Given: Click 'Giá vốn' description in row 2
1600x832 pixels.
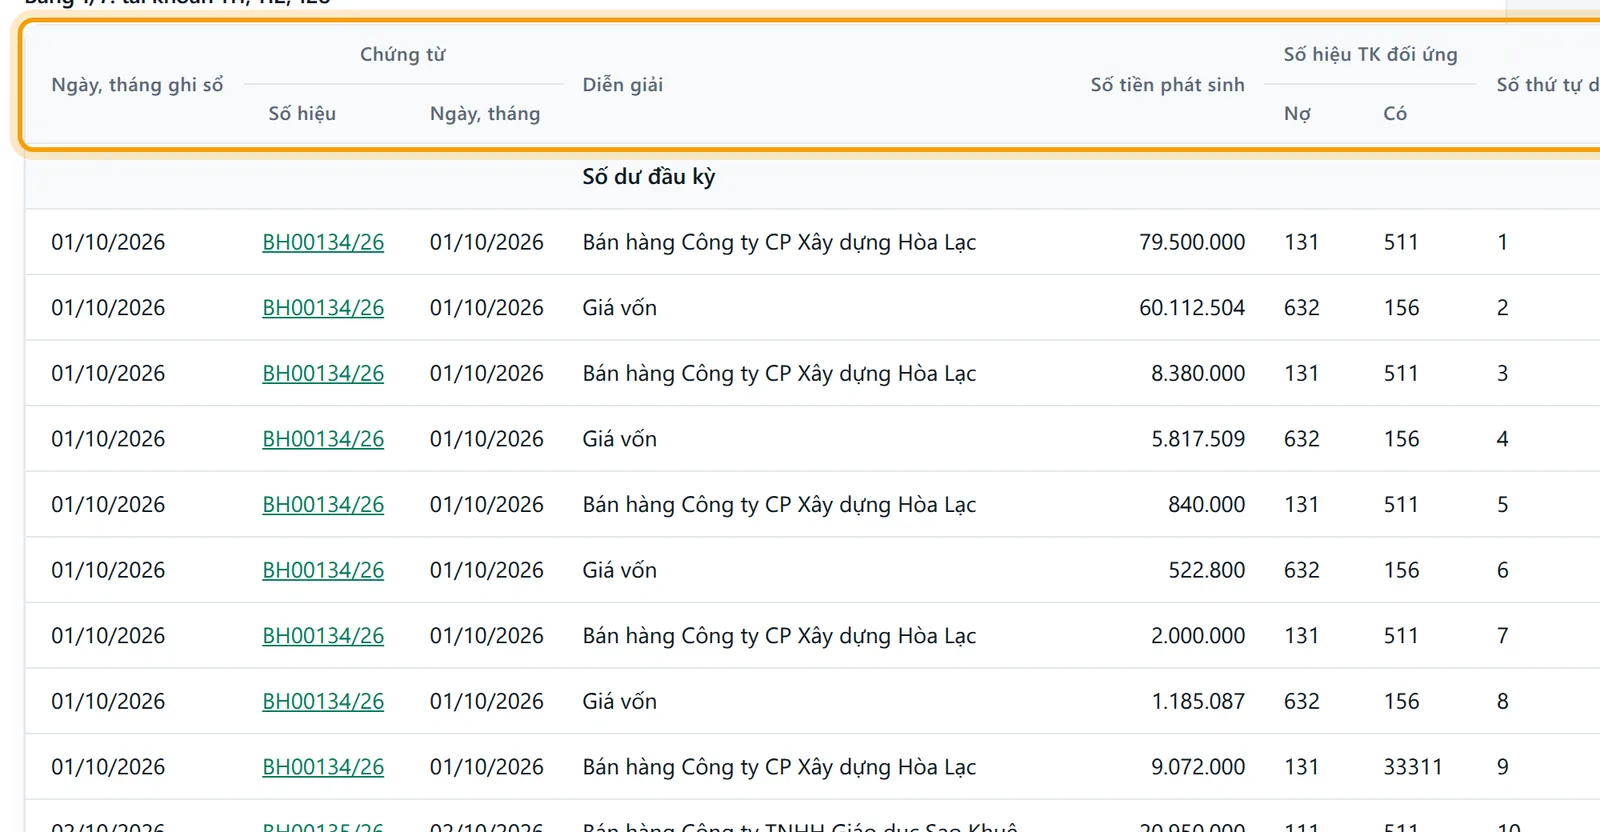Looking at the screenshot, I should point(620,308).
